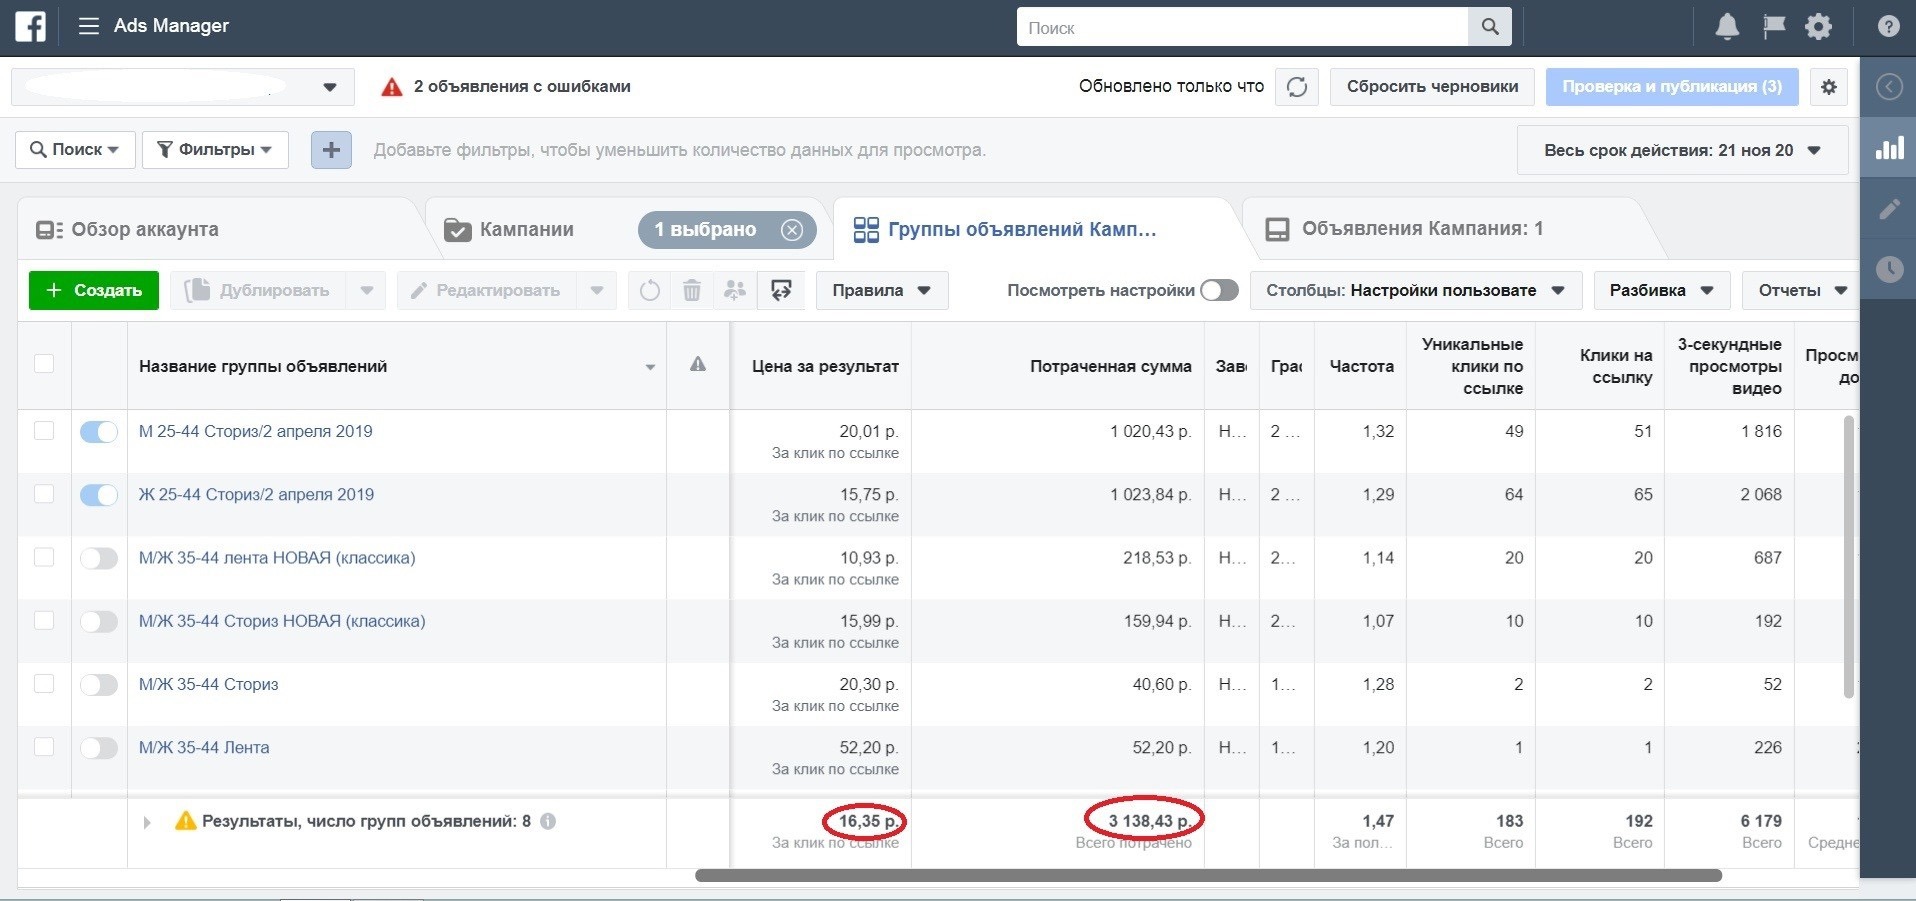Open the date range Весь срок действия dropdown
The image size is (1916, 901).
(1681, 150)
